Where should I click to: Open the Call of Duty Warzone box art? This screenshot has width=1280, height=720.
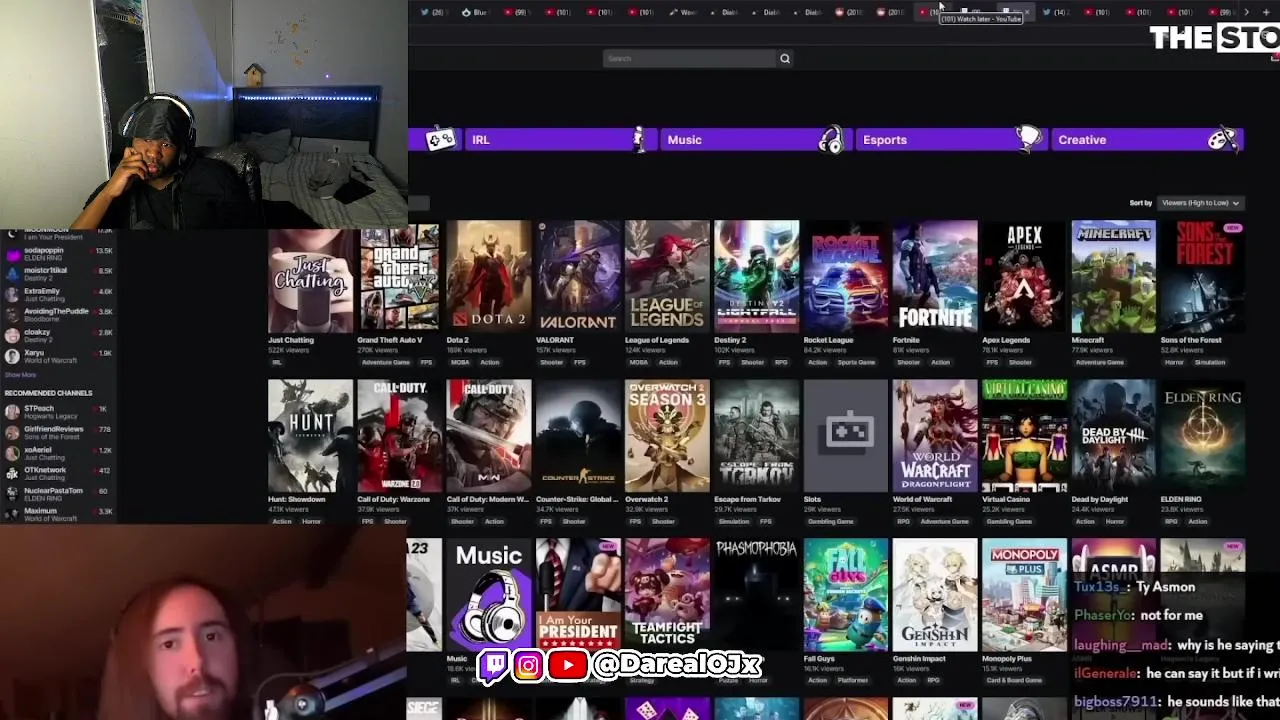399,436
